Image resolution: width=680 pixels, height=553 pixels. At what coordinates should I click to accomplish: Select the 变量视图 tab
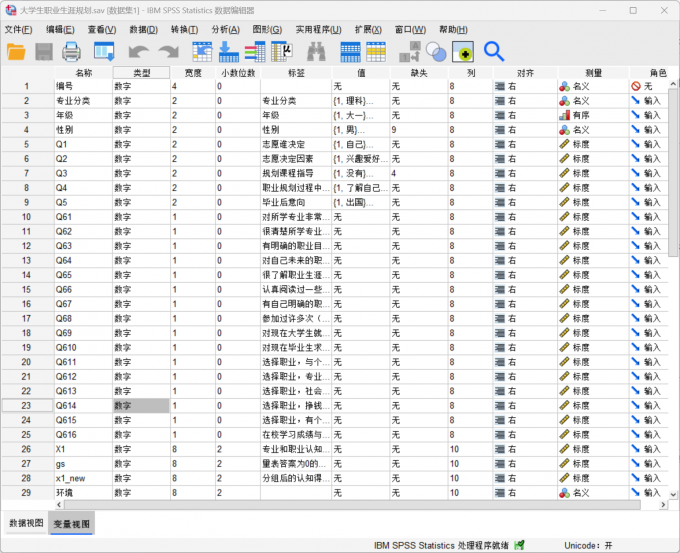pos(71,523)
